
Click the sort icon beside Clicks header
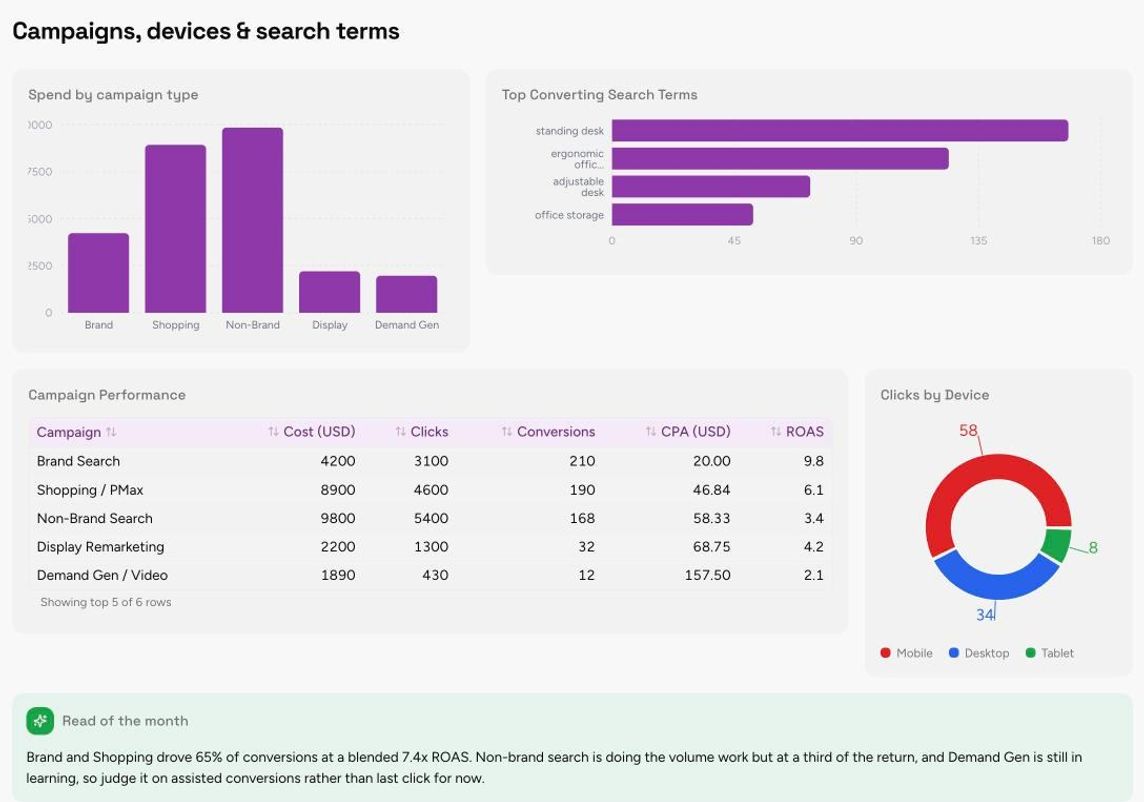pos(401,432)
